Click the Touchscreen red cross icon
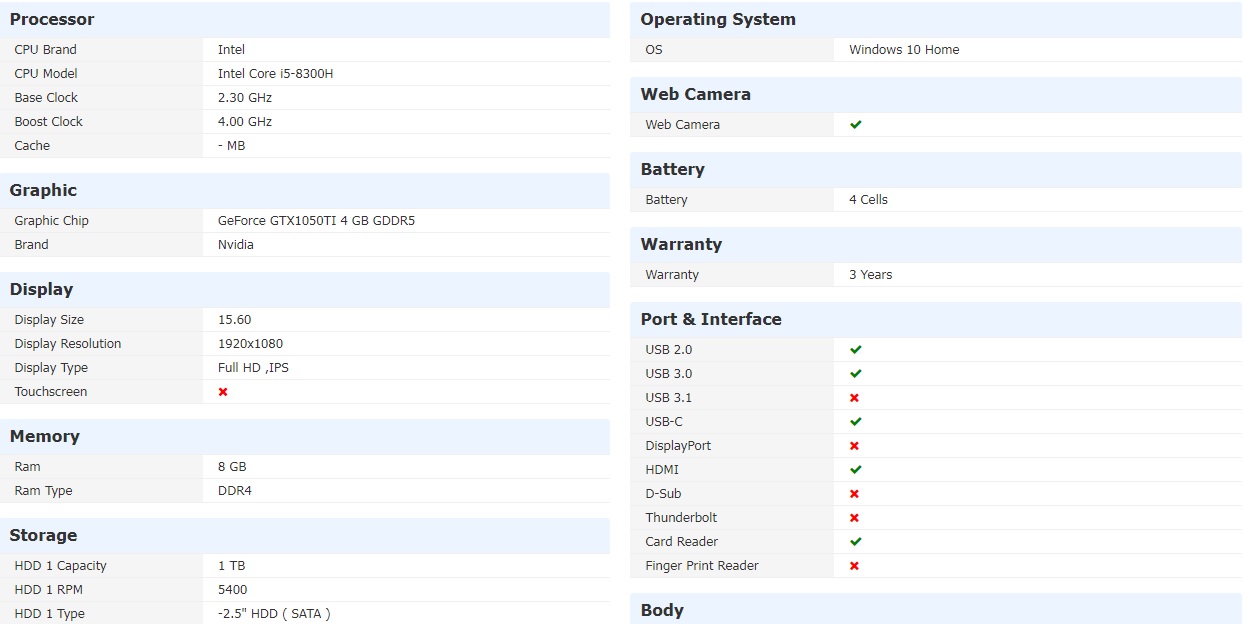The width and height of the screenshot is (1244, 624). point(223,392)
